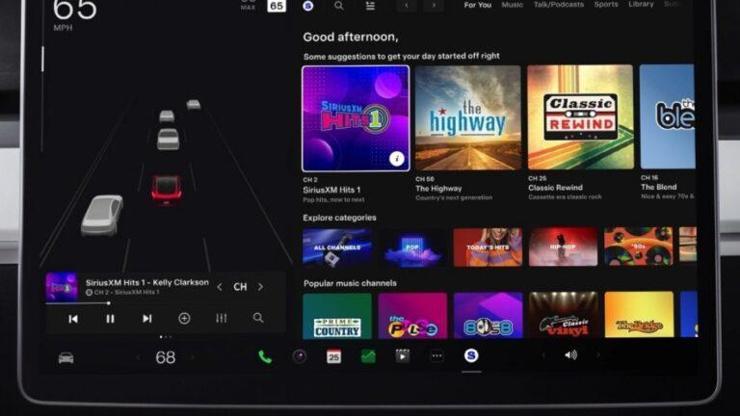Open the green chart app in the dock
This screenshot has width=740, height=416.
(368, 357)
